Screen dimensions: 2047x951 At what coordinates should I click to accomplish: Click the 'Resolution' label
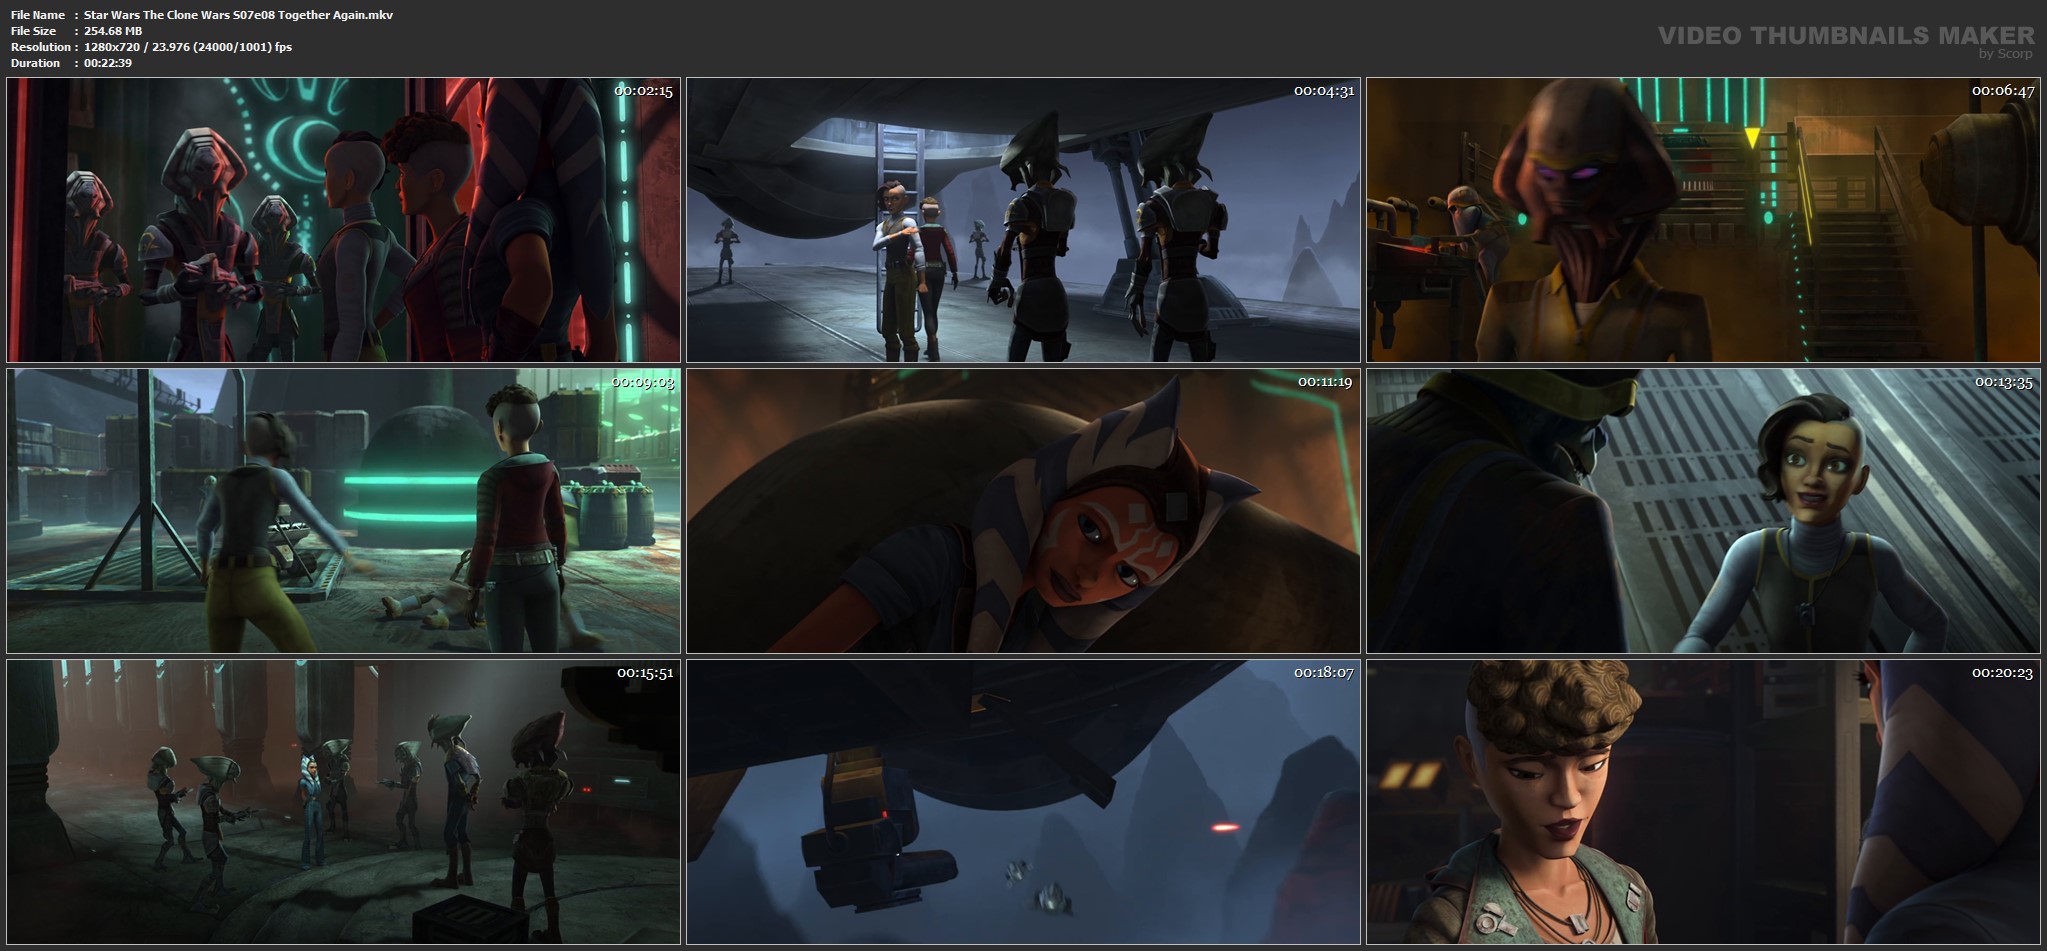(x=40, y=47)
